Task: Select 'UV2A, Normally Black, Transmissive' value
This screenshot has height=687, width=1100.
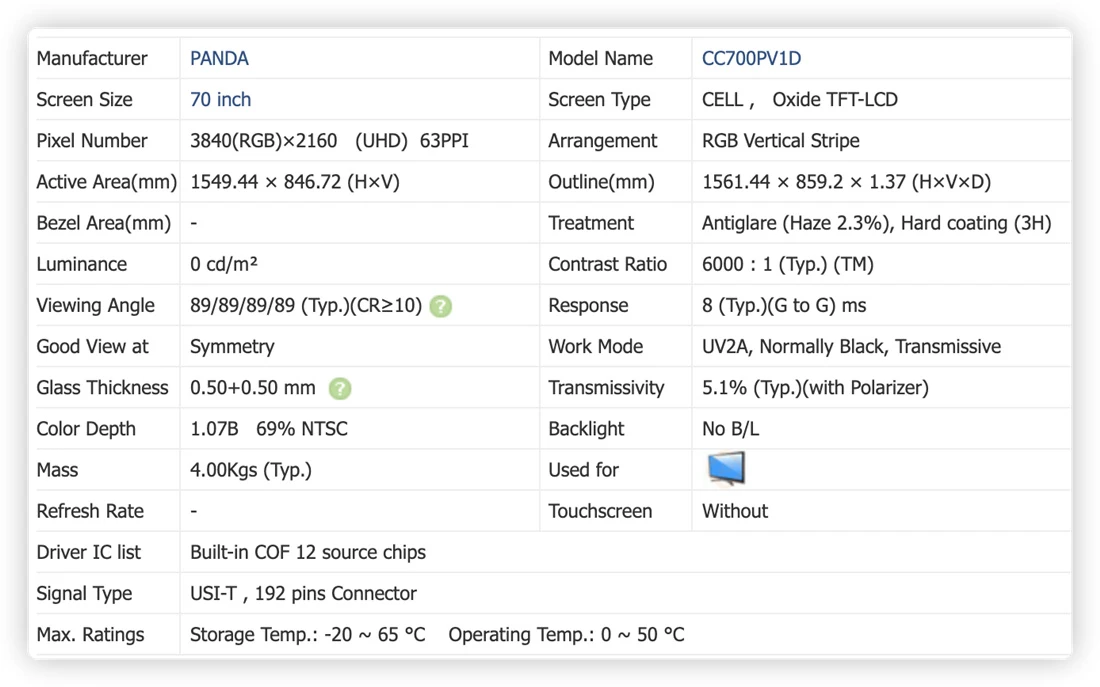Action: point(852,347)
